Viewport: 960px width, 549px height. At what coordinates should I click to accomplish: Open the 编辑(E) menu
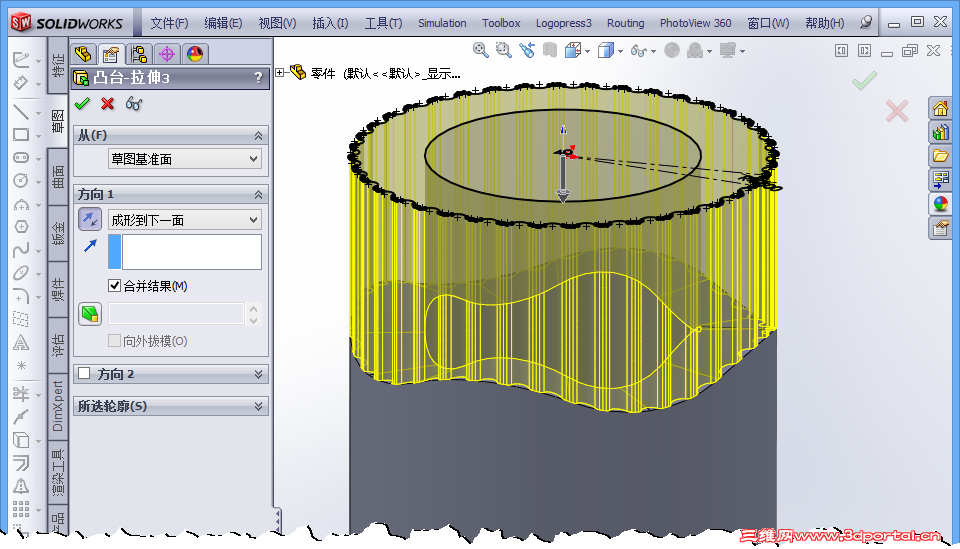pos(223,23)
